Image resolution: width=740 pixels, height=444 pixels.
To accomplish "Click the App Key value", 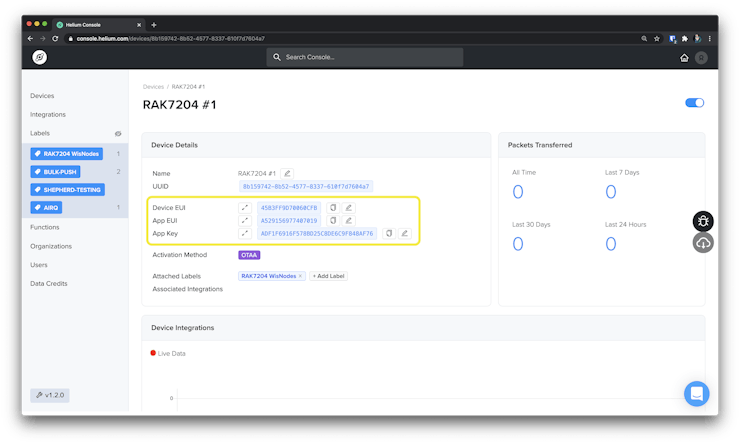I will (317, 234).
